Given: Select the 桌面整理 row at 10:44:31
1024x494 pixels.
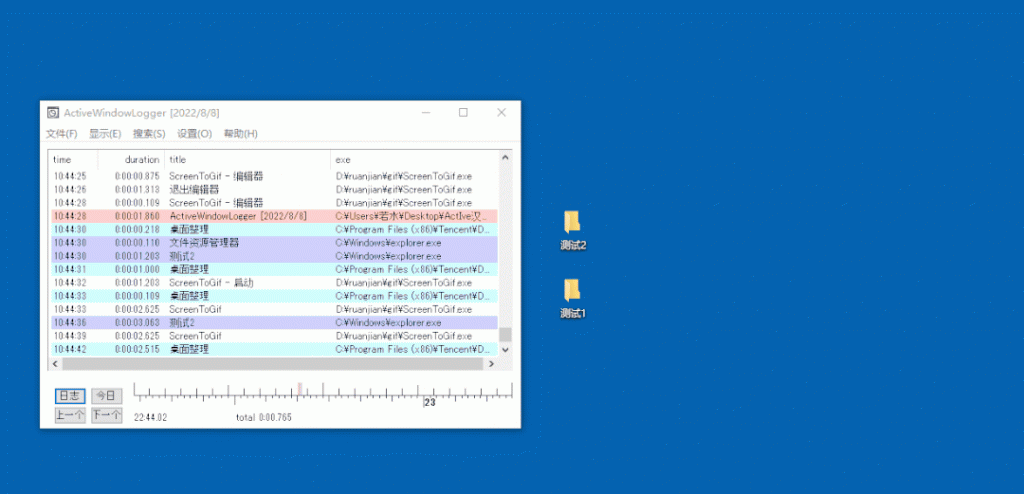Looking at the screenshot, I should point(274,269).
